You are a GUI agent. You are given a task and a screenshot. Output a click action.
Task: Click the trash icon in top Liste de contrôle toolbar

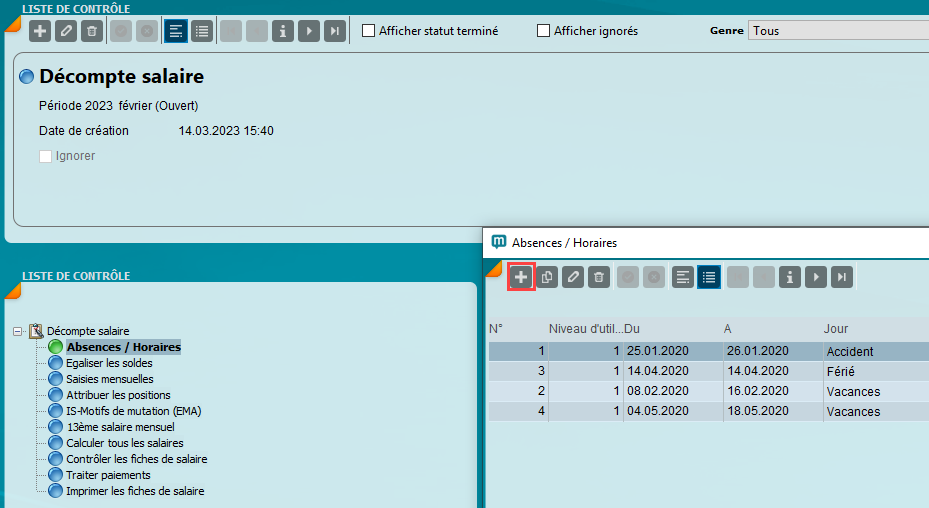92,31
